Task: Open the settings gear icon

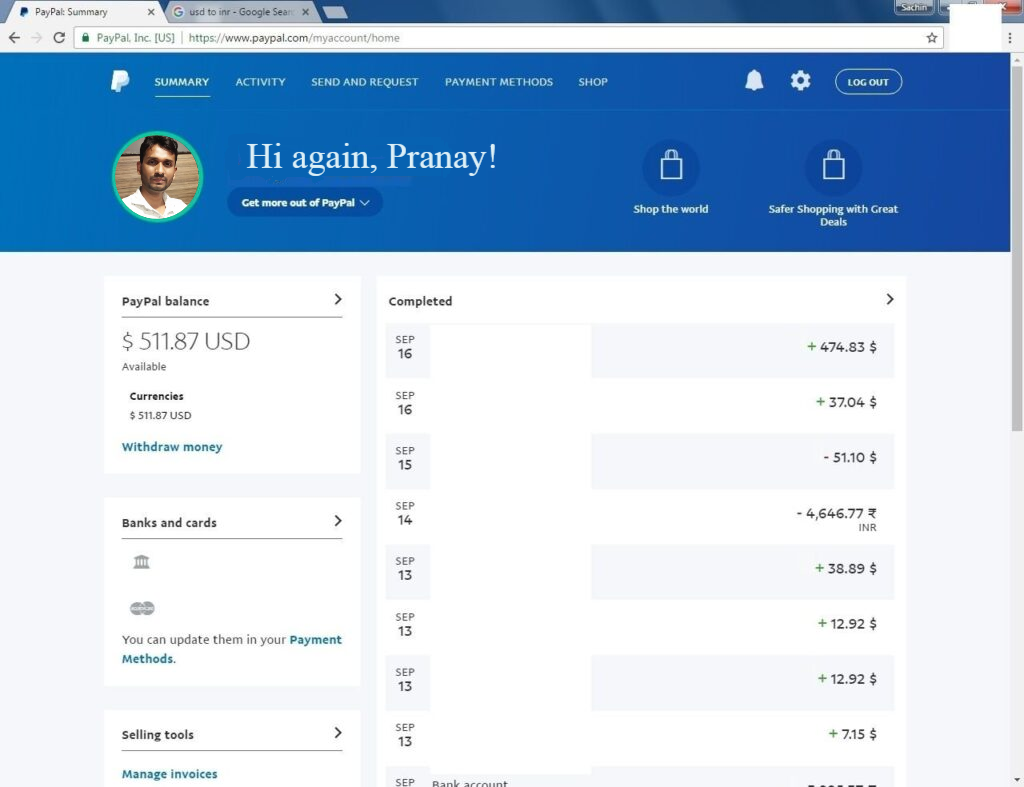Action: point(800,82)
